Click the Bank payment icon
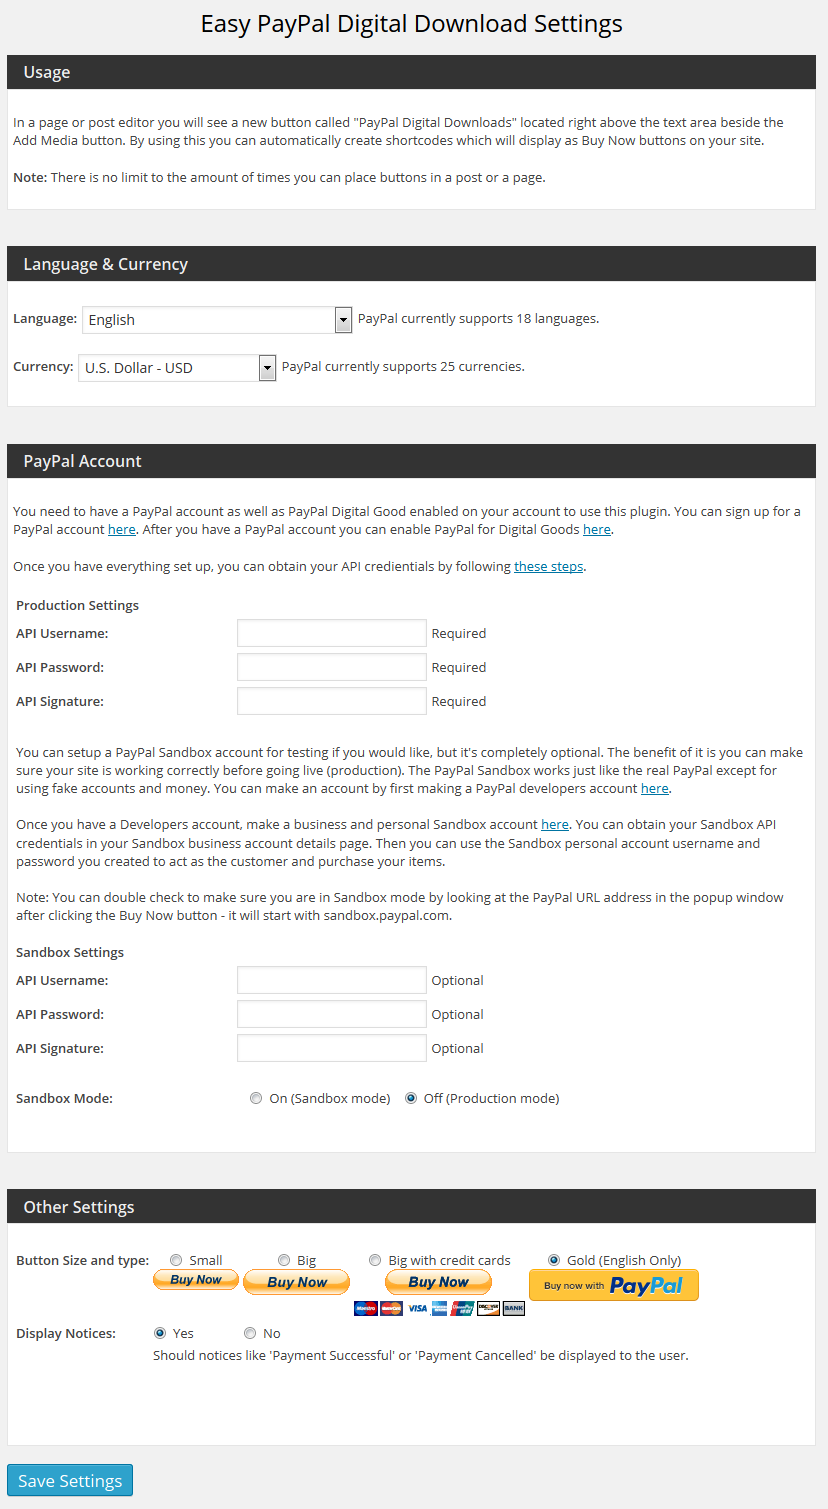Viewport: 828px width, 1509px height. [x=513, y=1308]
